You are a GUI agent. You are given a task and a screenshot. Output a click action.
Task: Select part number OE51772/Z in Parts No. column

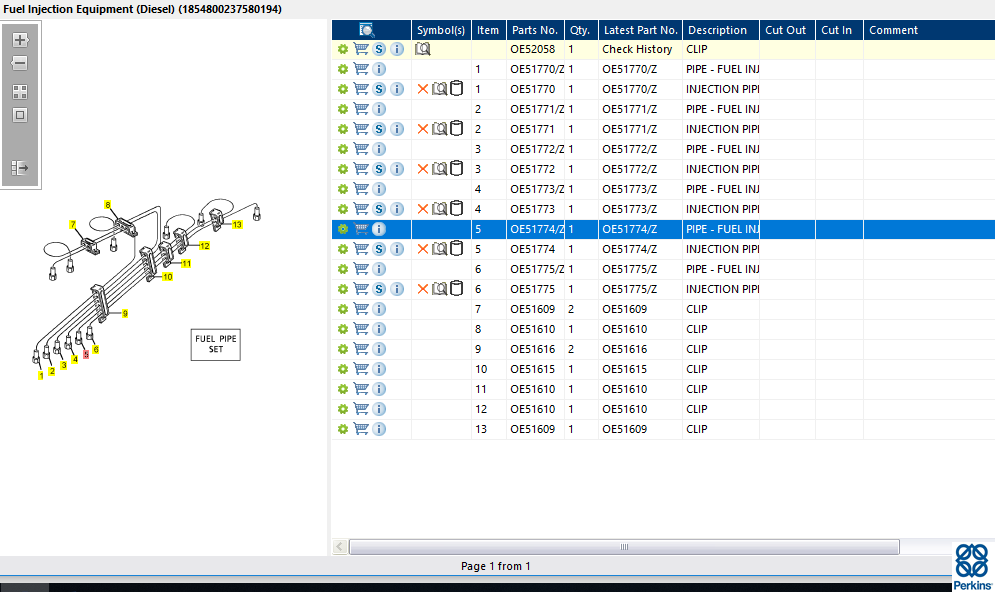tap(537, 149)
